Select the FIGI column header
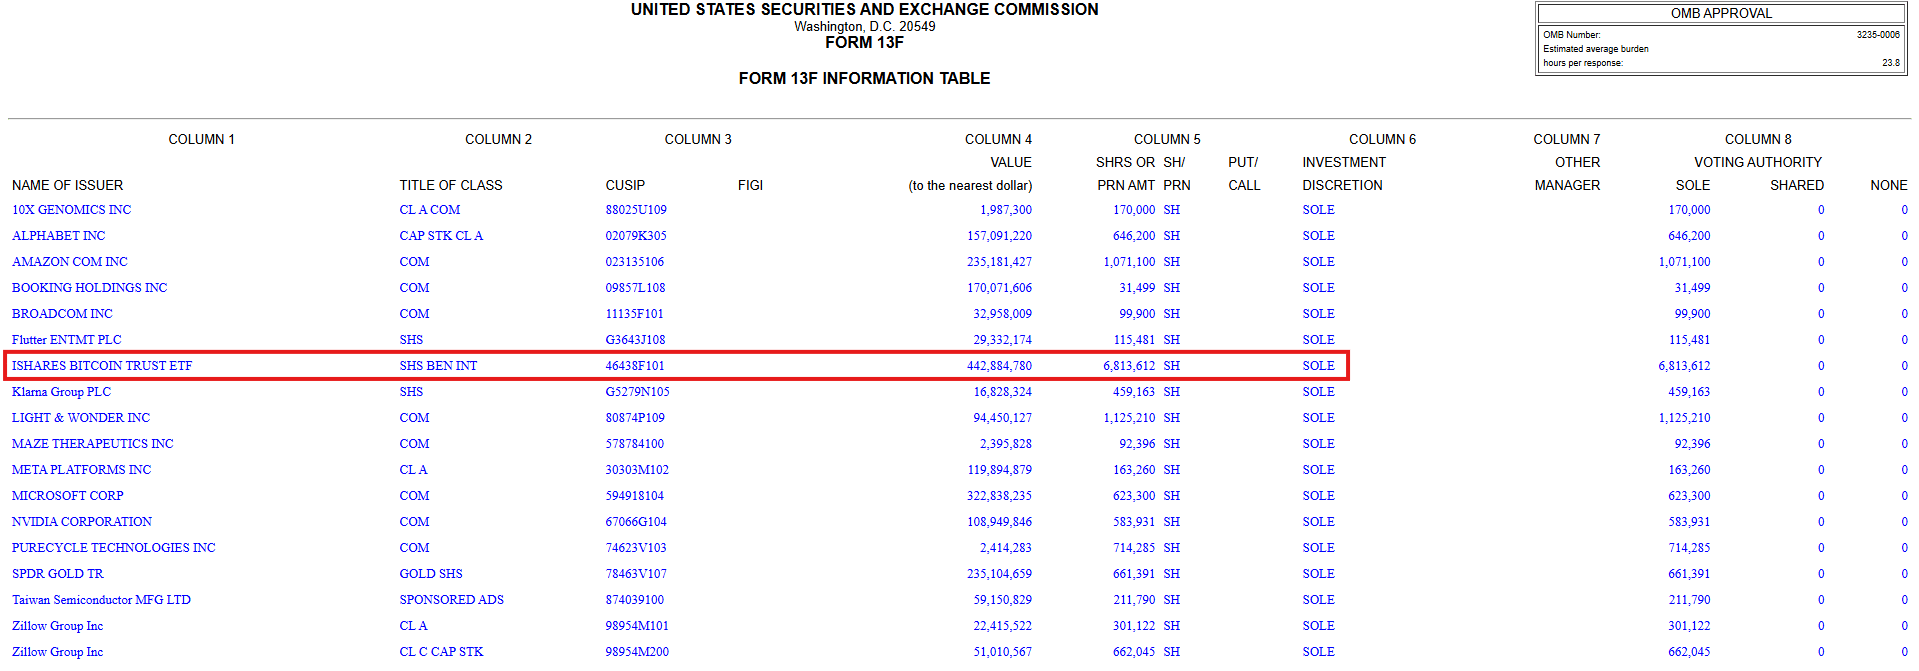The image size is (1919, 671). (x=750, y=185)
